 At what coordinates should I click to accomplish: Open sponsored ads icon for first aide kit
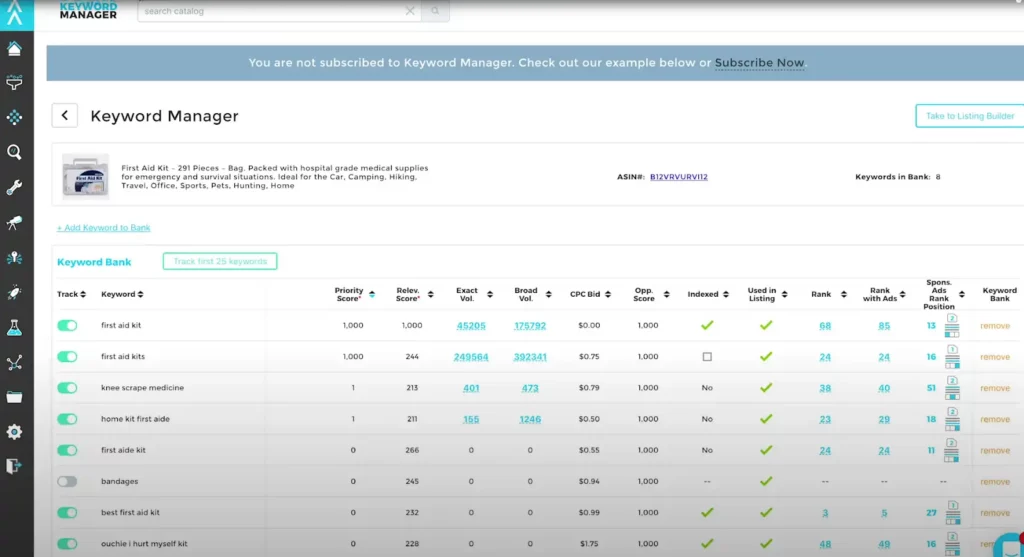tap(952, 451)
